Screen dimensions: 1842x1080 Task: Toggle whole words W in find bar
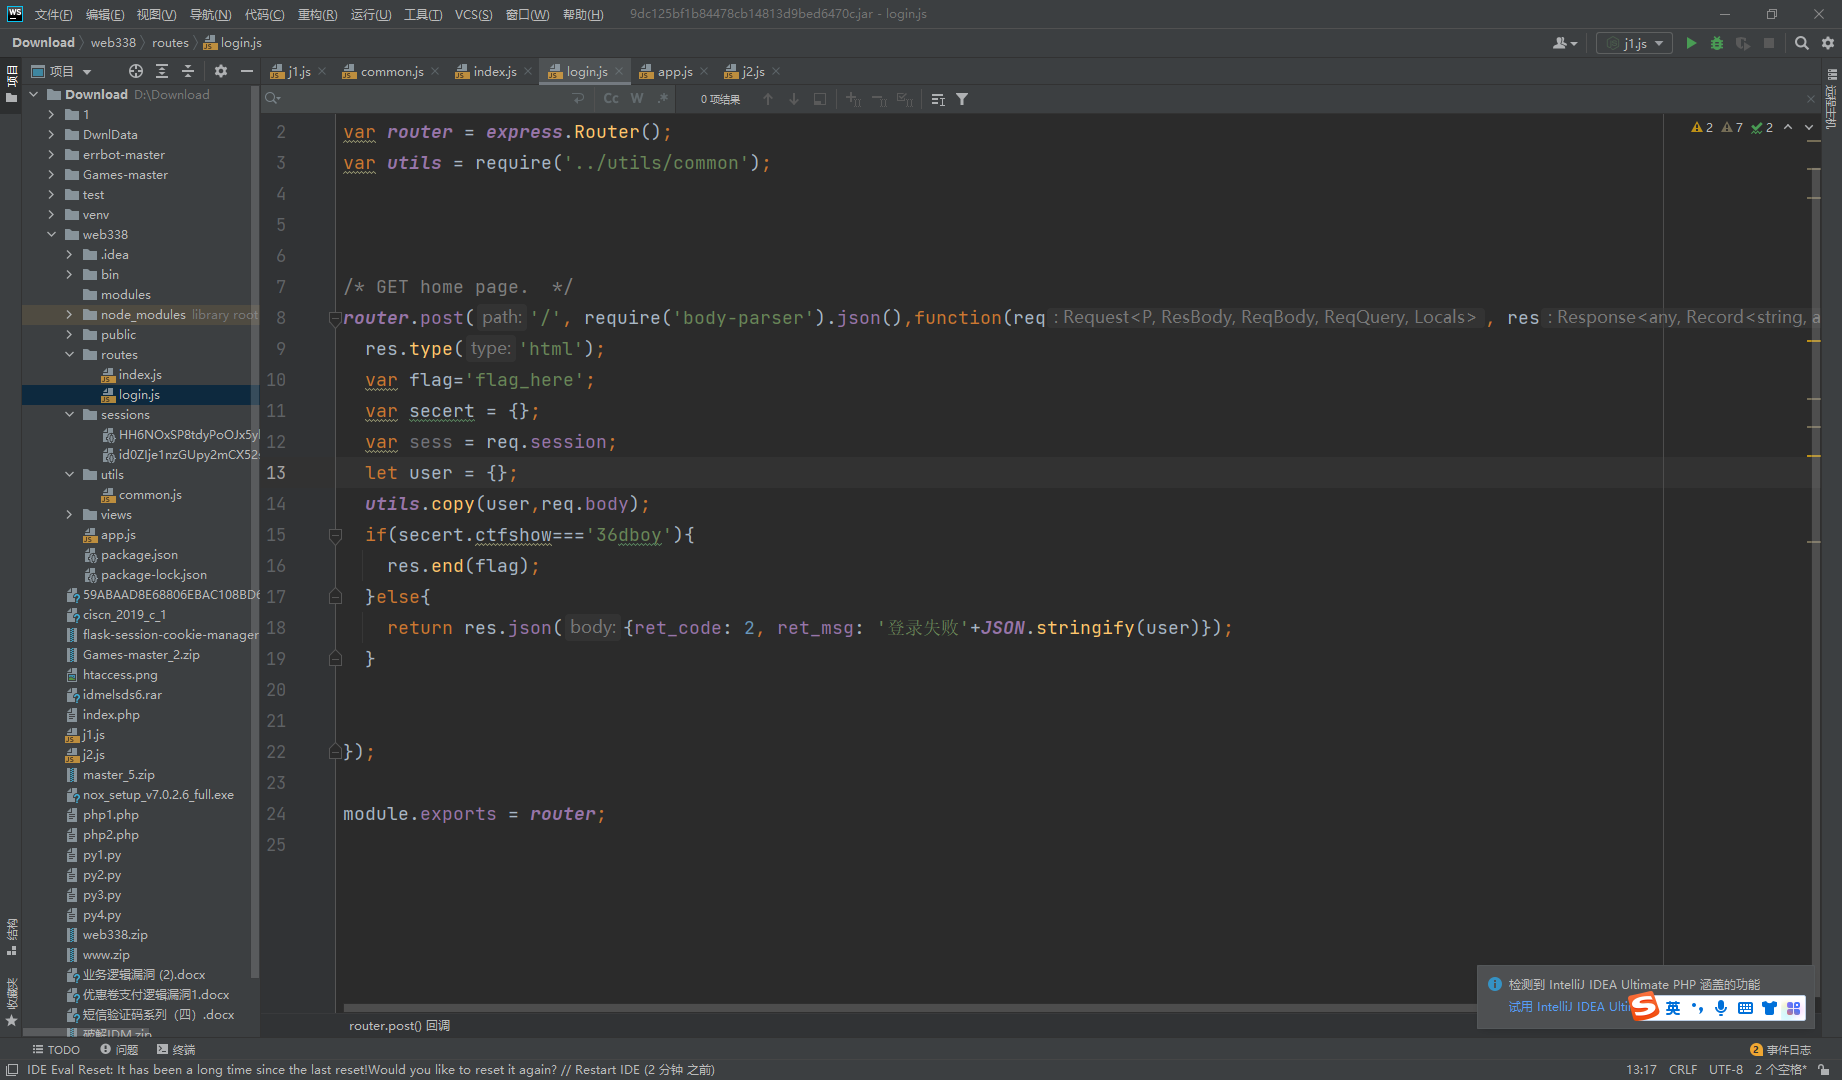click(637, 99)
